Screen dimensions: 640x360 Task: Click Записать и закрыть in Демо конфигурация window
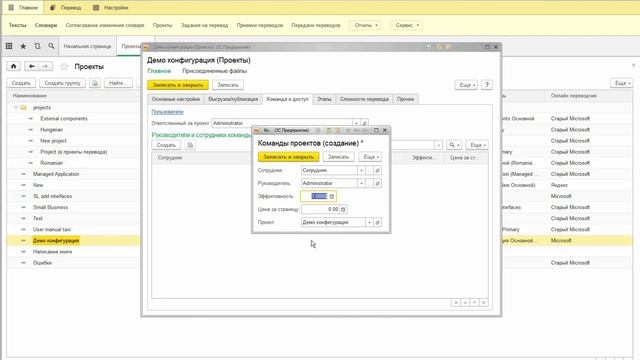pos(178,85)
